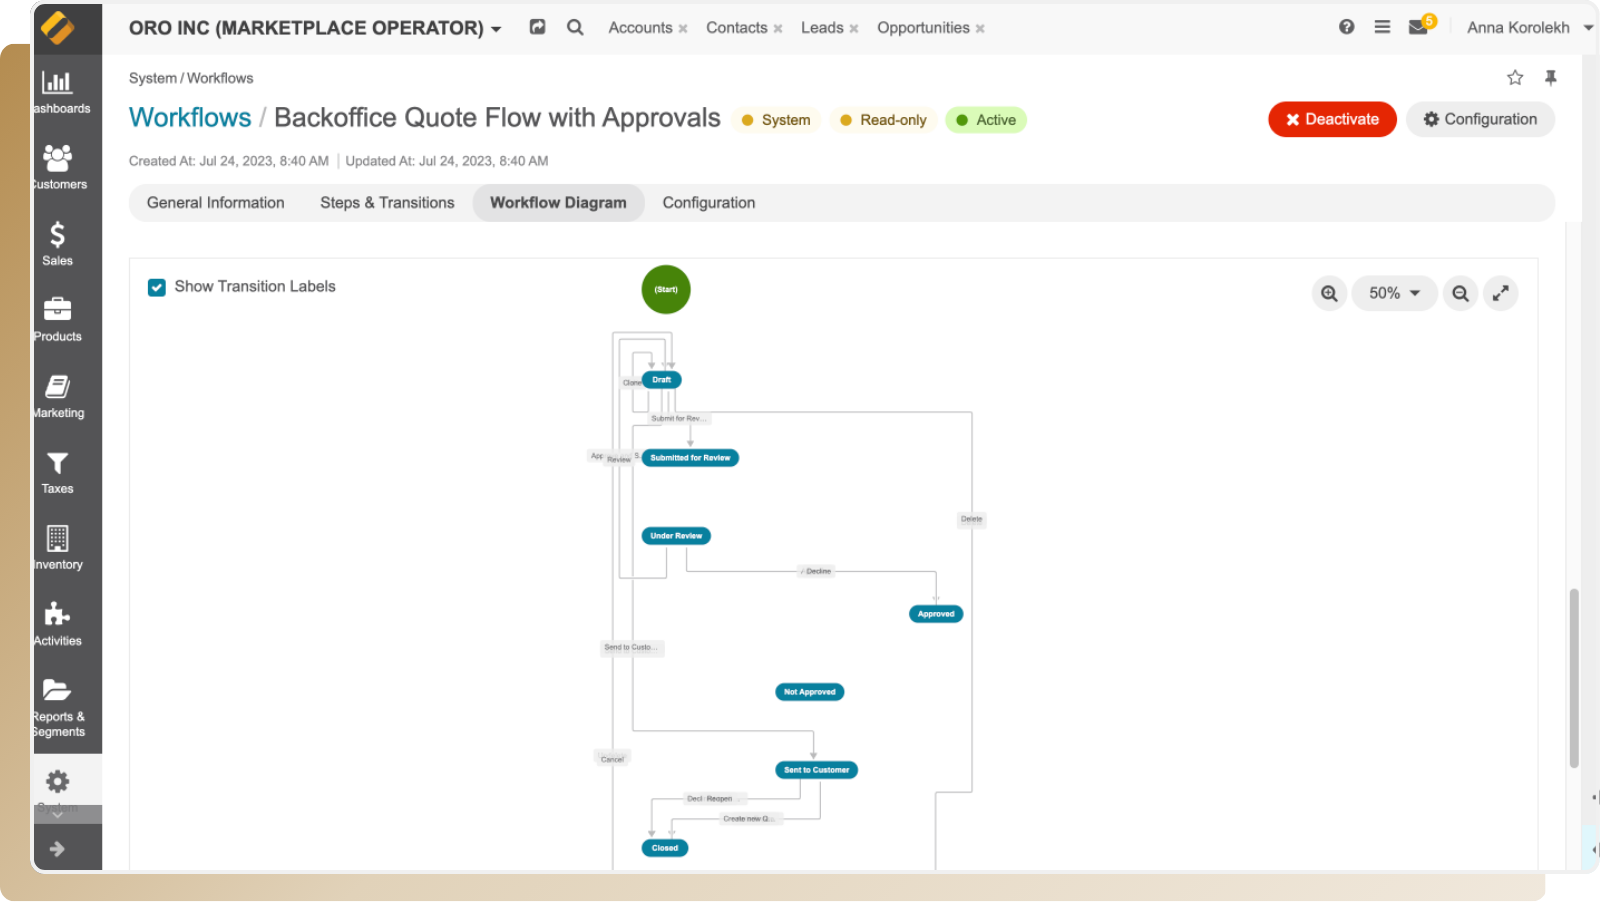Go to Workflows via title link
Screen dimensions: 1600x902
[x=190, y=118]
